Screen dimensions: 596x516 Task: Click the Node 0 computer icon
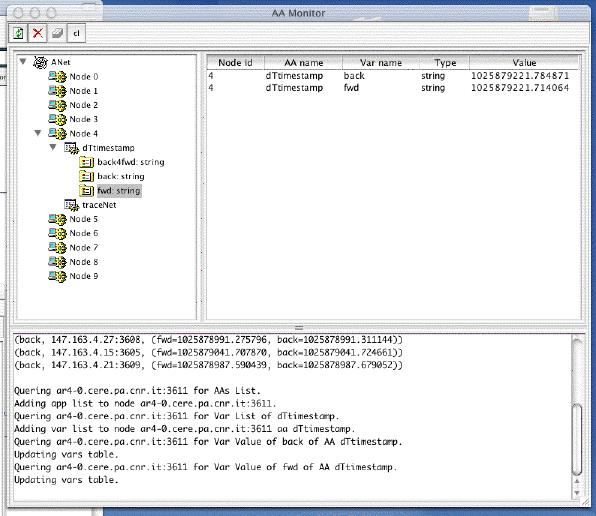coord(57,77)
